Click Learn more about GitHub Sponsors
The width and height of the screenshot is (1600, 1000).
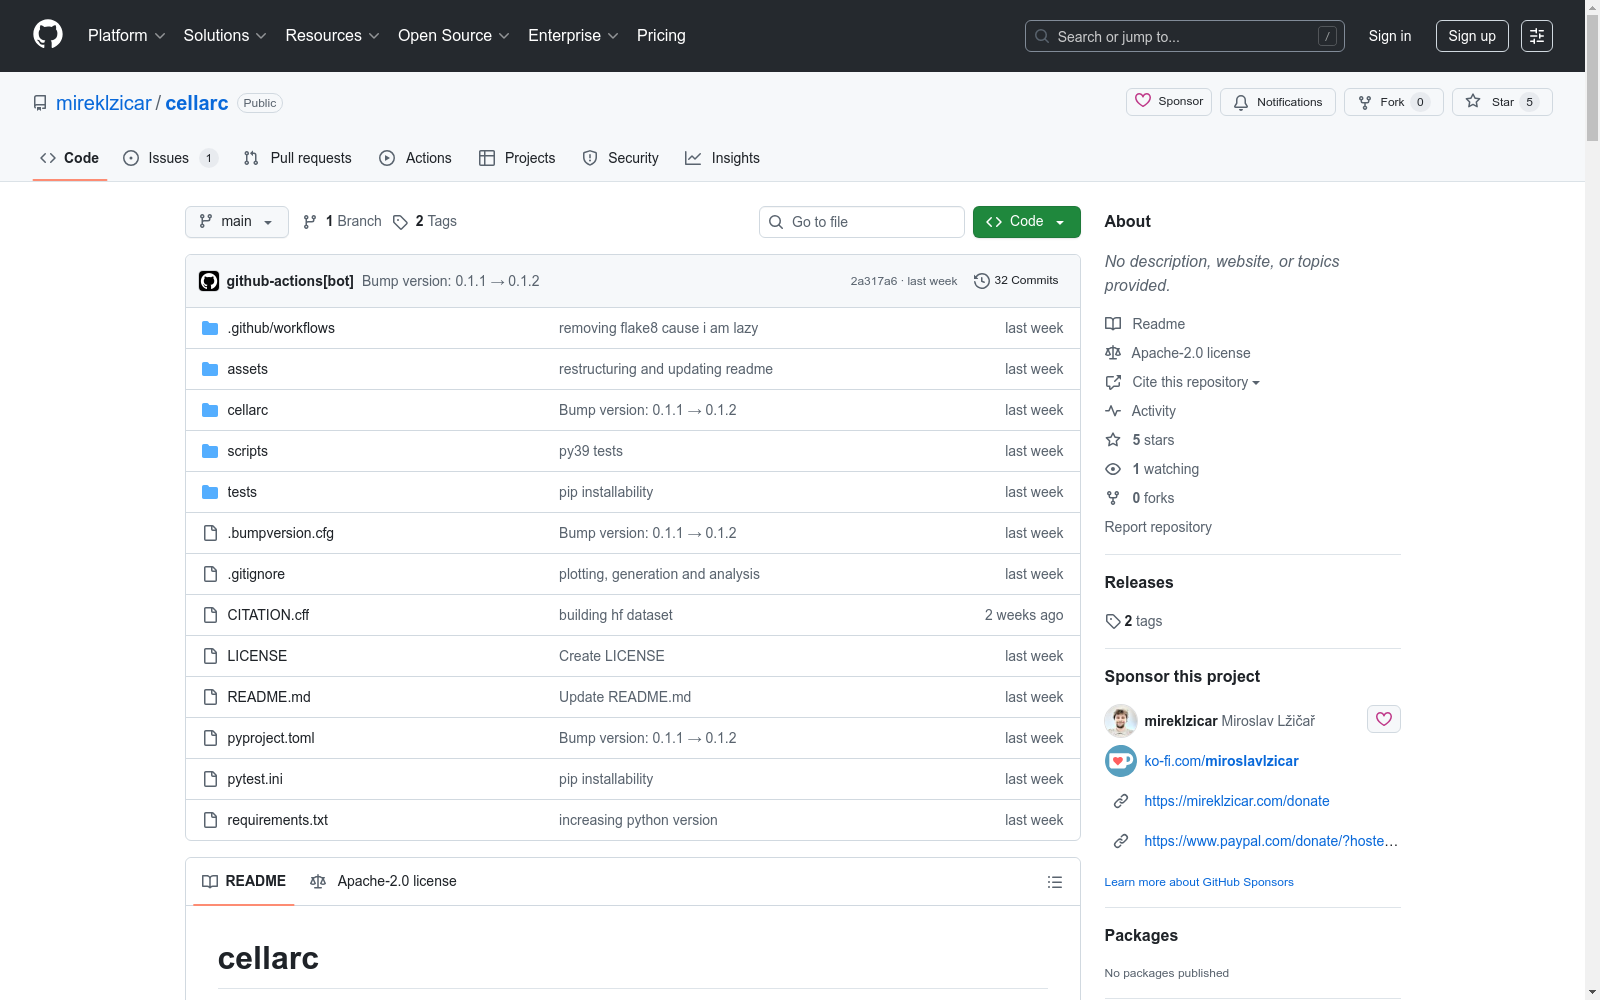[1199, 882]
